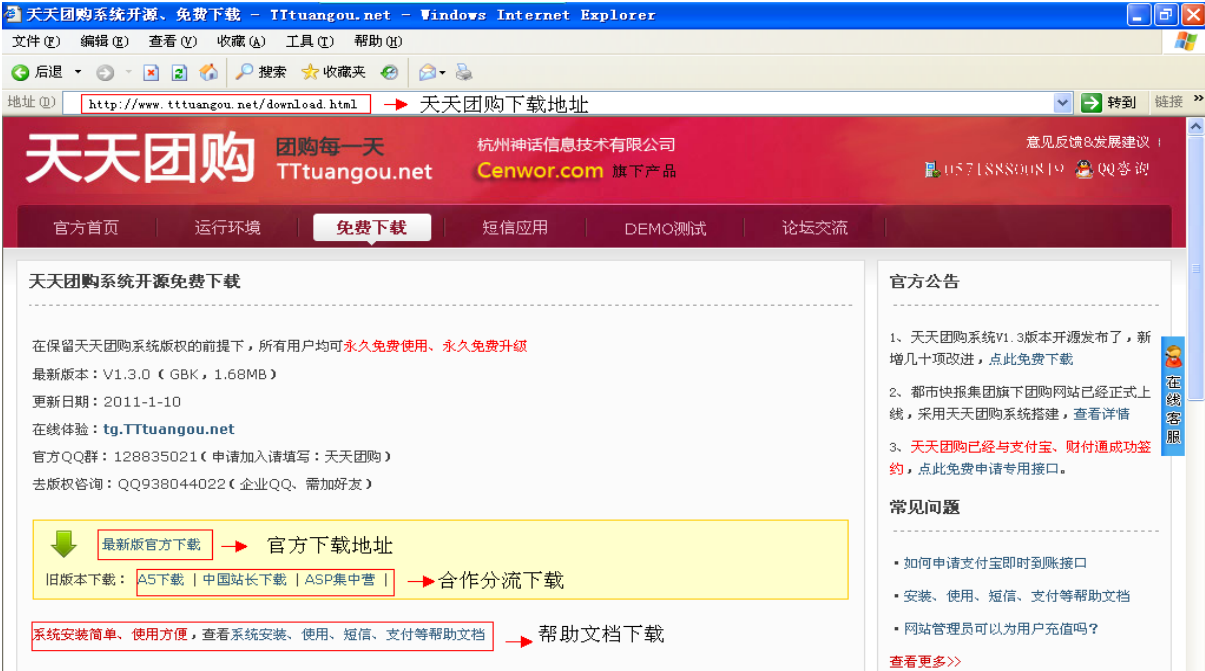1205x671 pixels.
Task: Click the Windows flag logo icon
Action: (x=1185, y=41)
